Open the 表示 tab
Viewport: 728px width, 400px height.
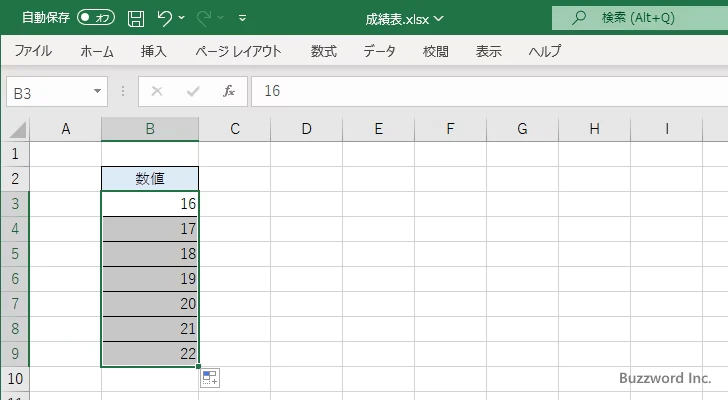click(488, 51)
